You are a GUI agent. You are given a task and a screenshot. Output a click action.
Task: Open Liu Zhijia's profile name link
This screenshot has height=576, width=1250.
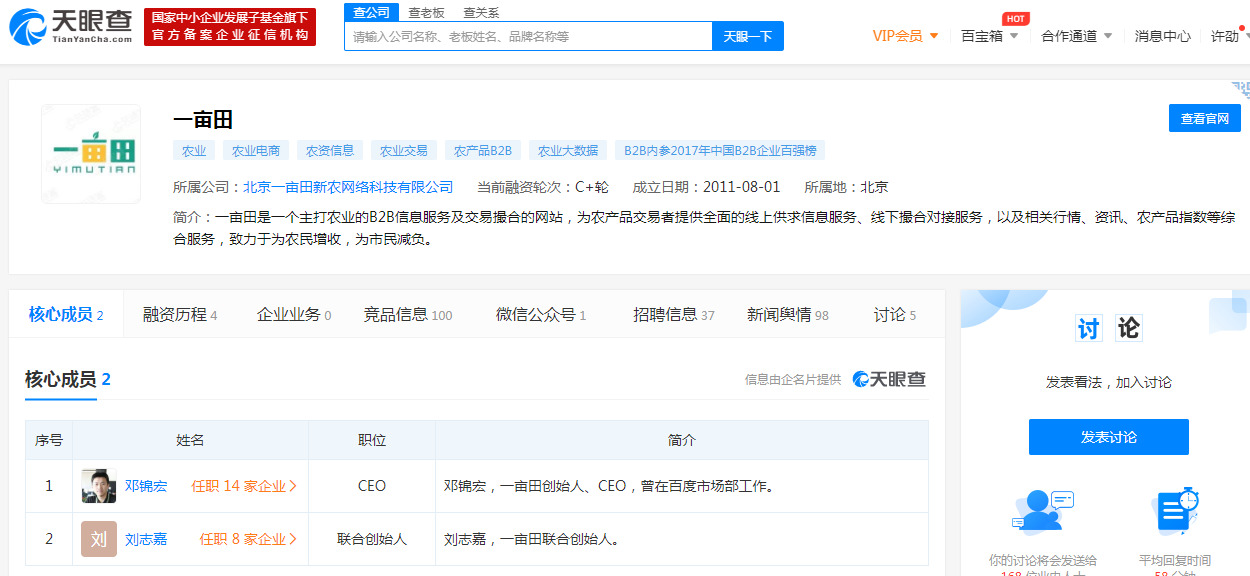tap(146, 539)
